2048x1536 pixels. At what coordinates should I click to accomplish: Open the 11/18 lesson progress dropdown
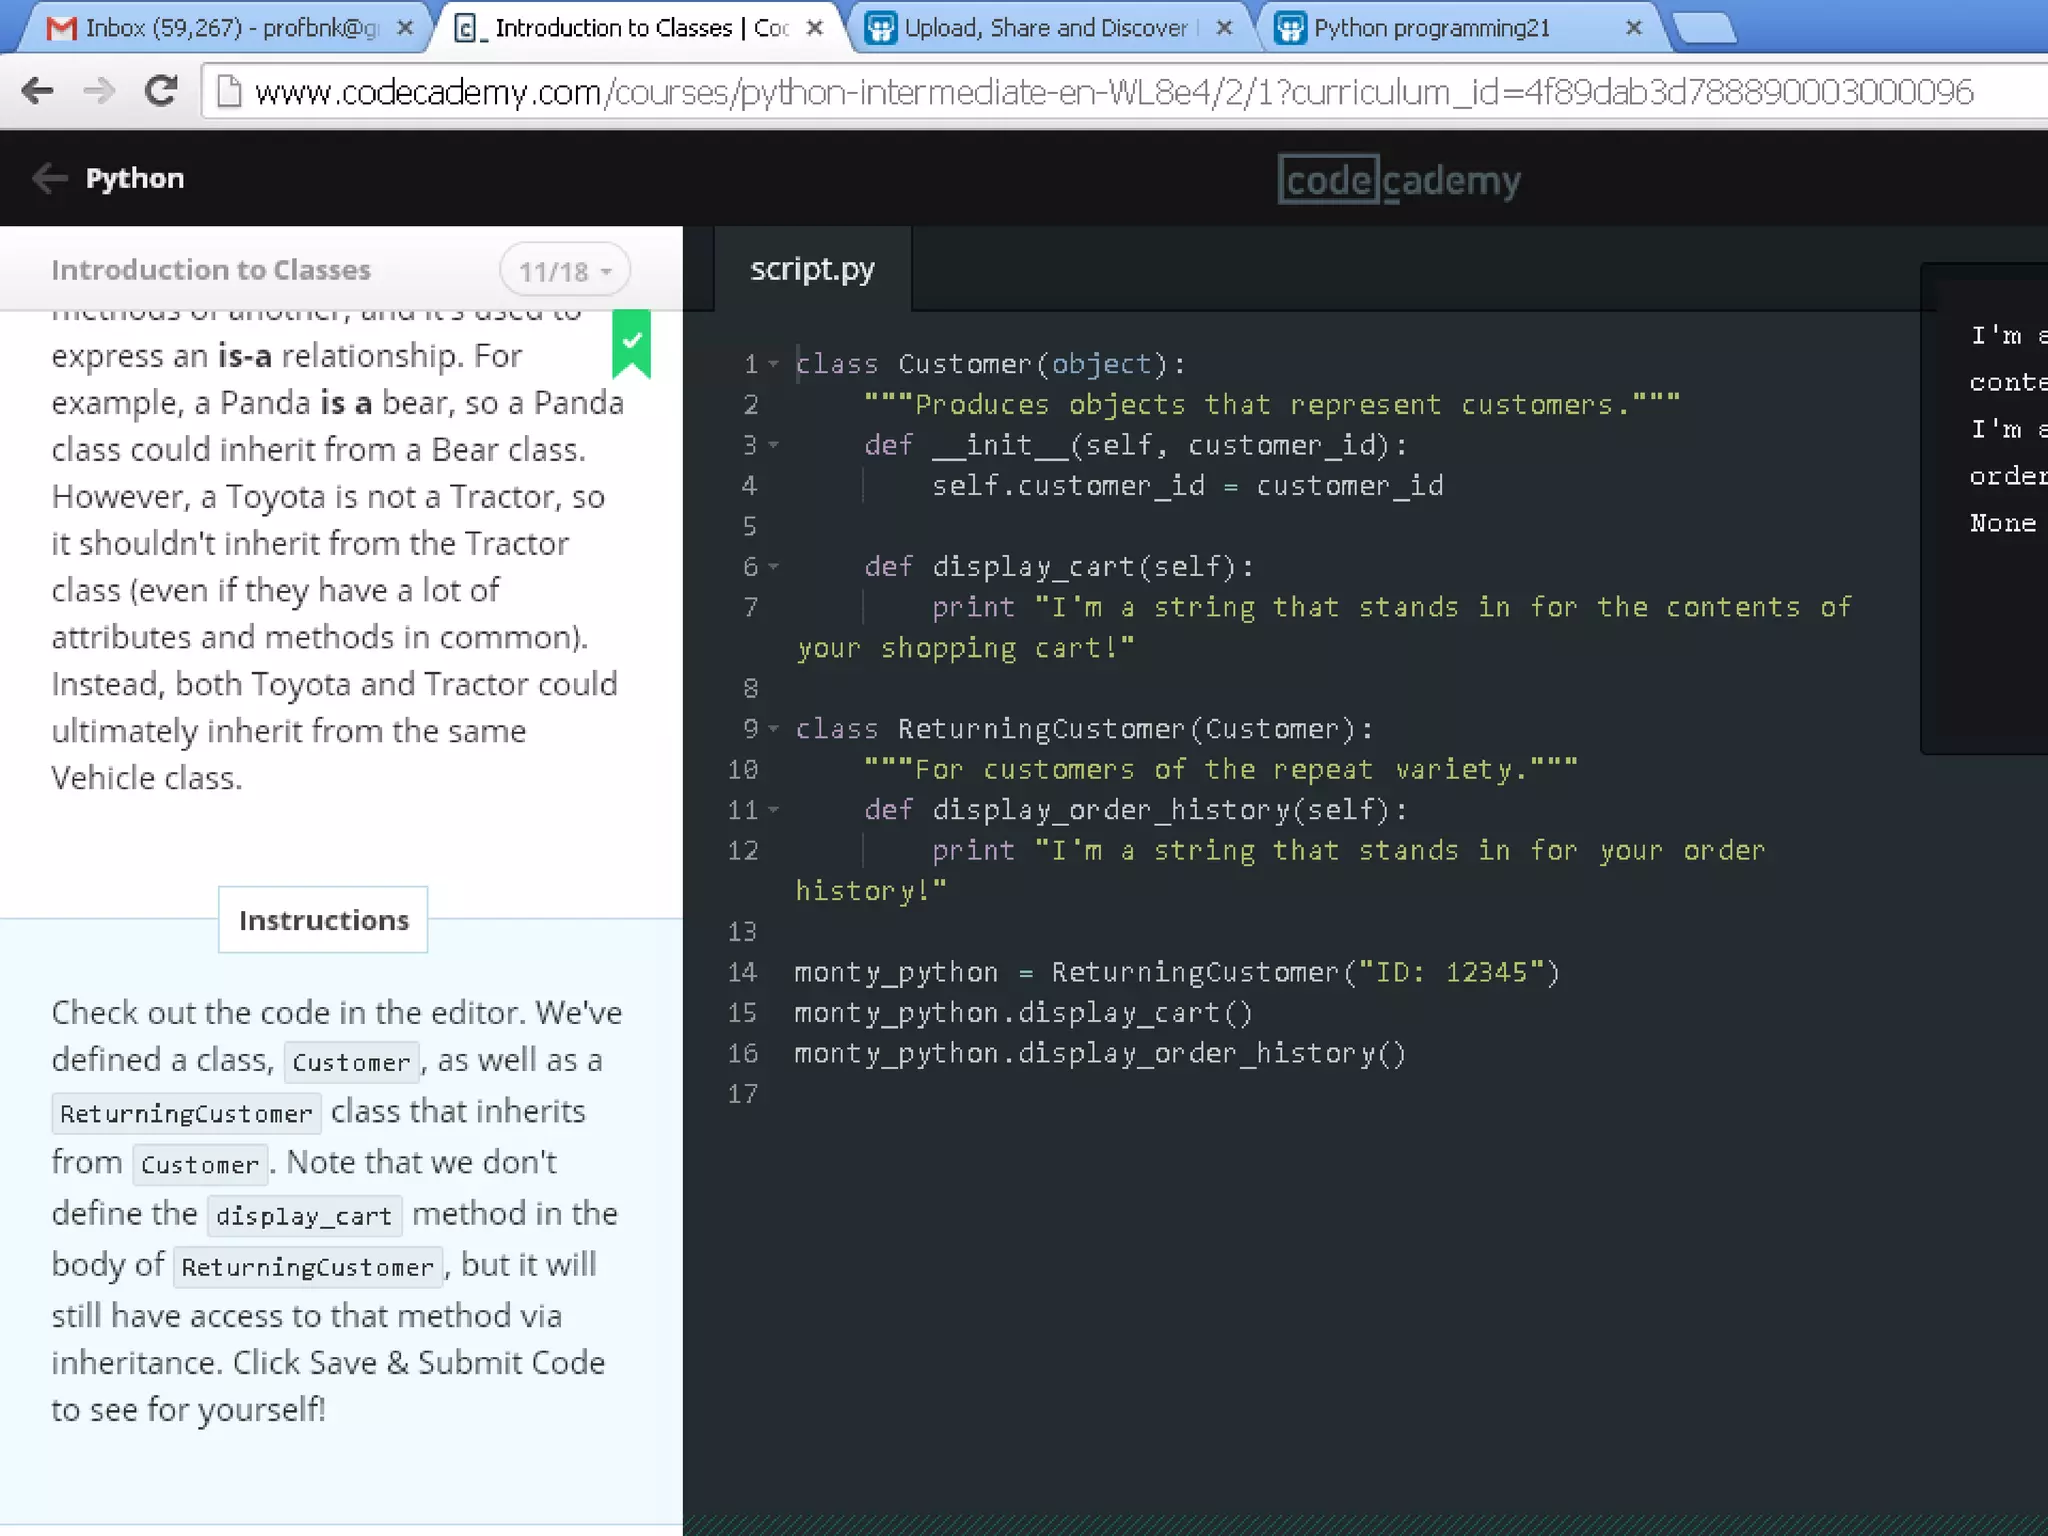[x=565, y=271]
